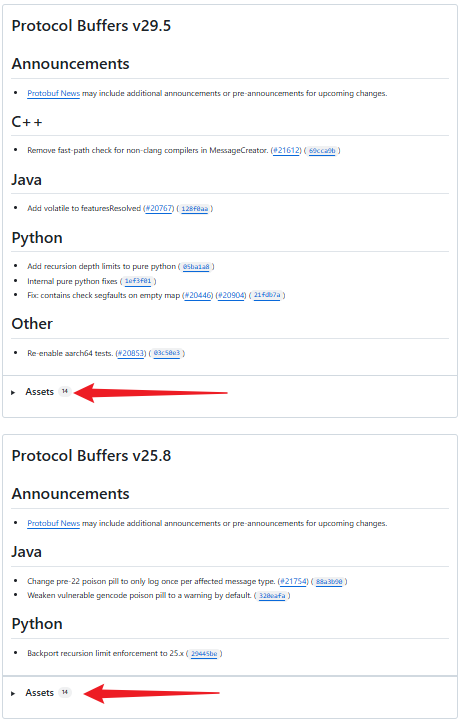Open commit 1ef3f01 for pure python fixes
The height and width of the screenshot is (723, 471).
[x=138, y=281]
